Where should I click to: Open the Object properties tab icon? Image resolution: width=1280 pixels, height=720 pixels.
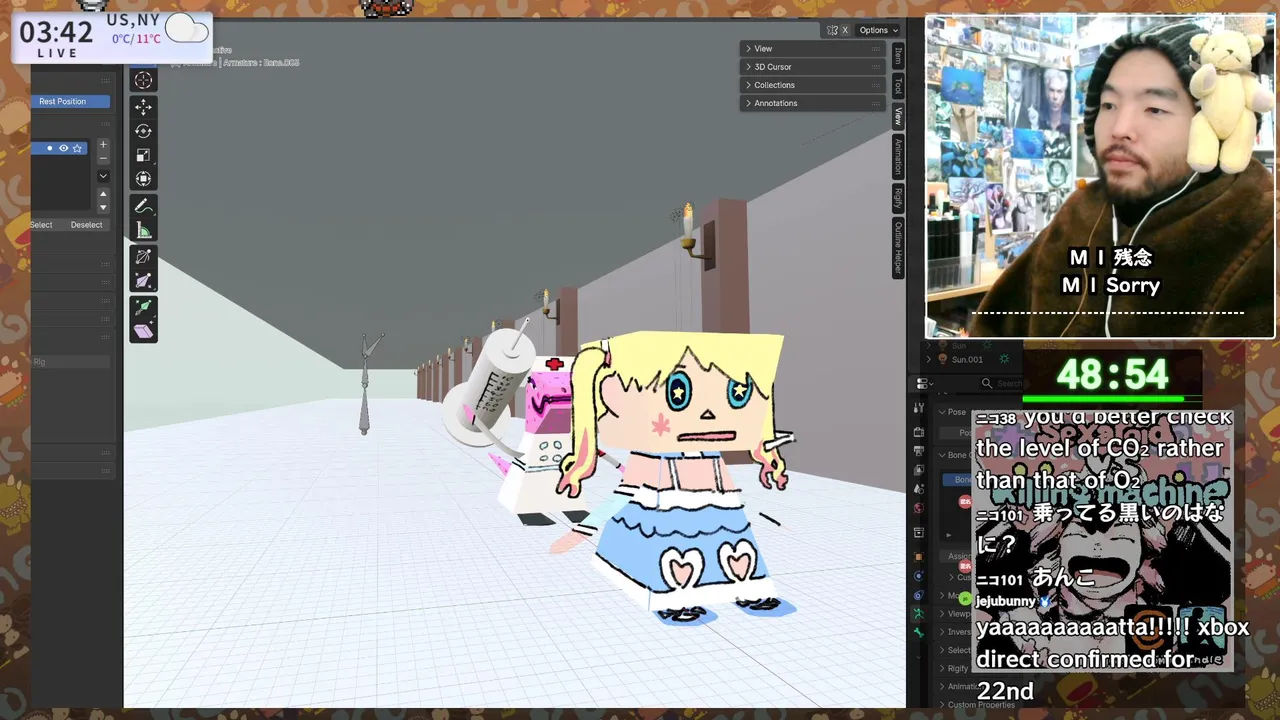[919, 556]
